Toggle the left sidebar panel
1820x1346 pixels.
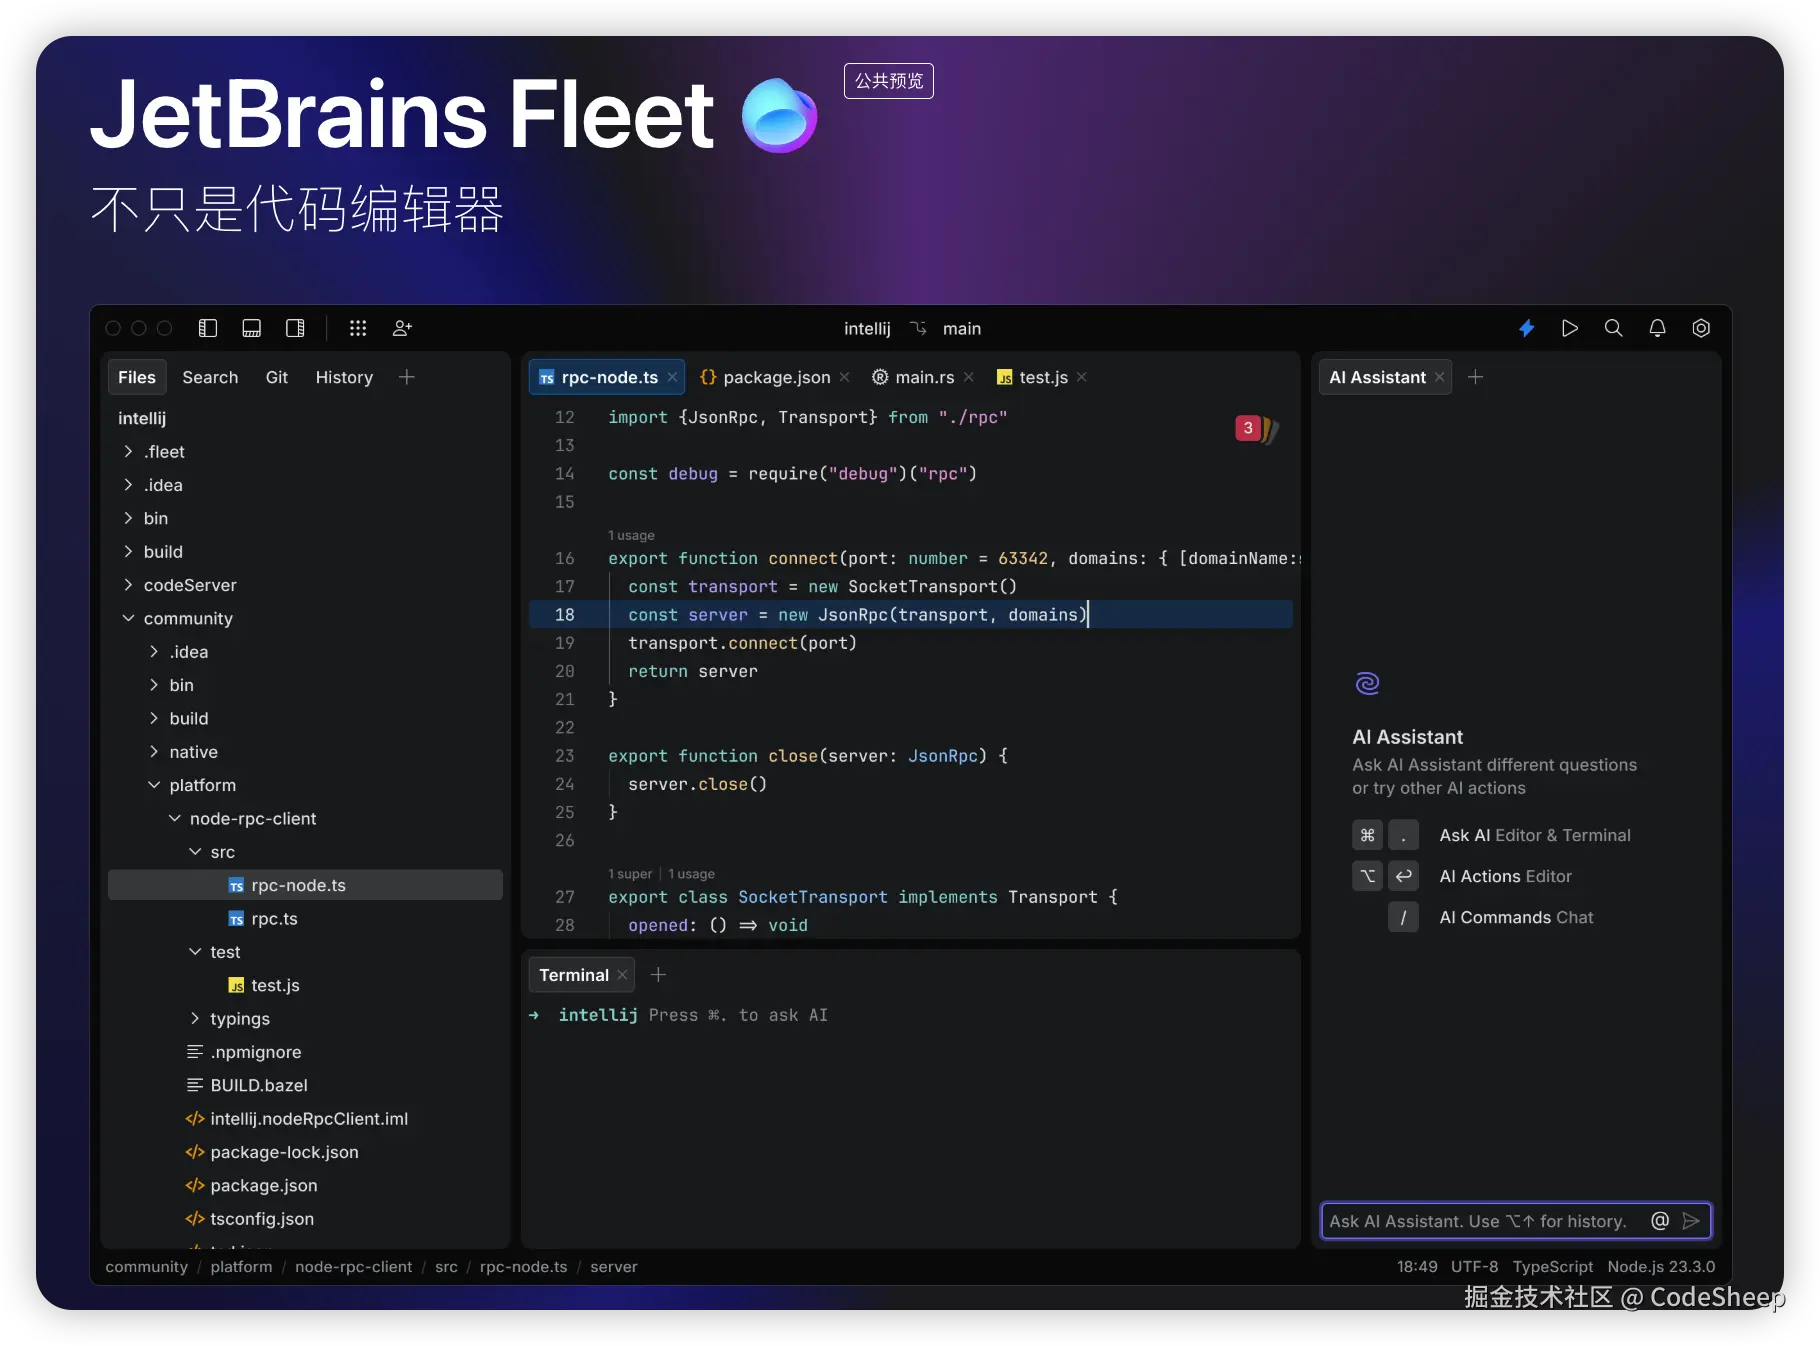click(208, 328)
